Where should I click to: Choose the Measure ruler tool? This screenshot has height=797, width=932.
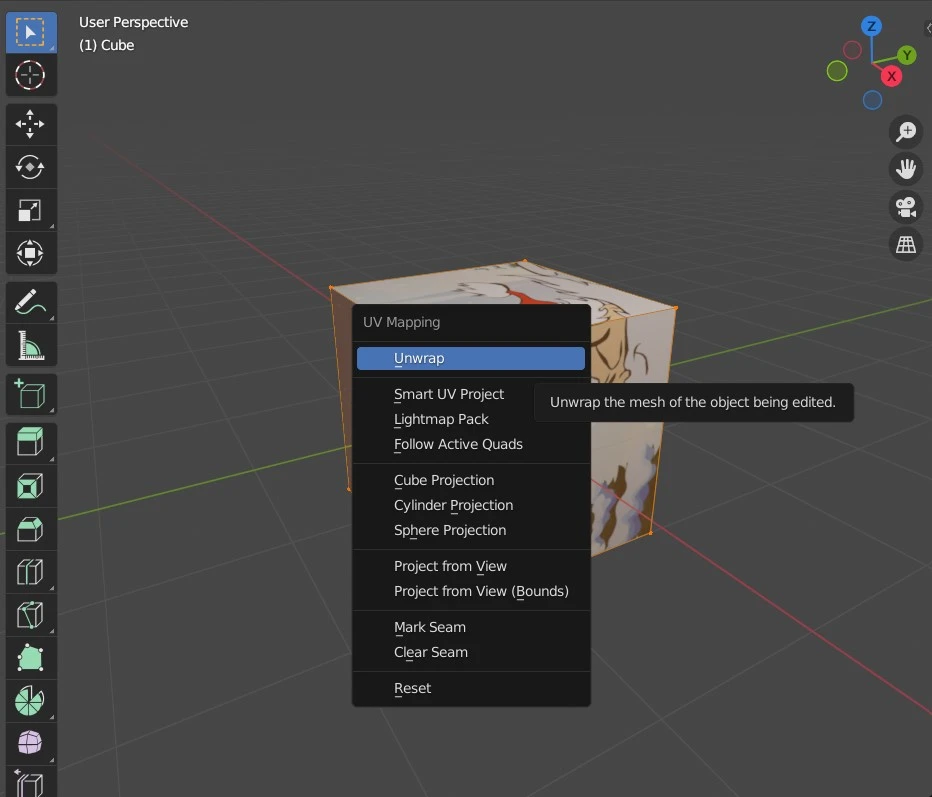coord(31,345)
